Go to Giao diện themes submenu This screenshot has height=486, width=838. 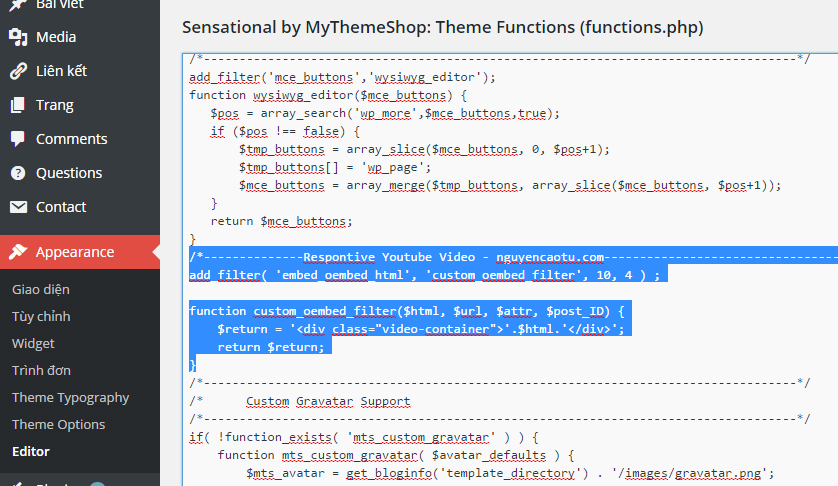coord(41,290)
